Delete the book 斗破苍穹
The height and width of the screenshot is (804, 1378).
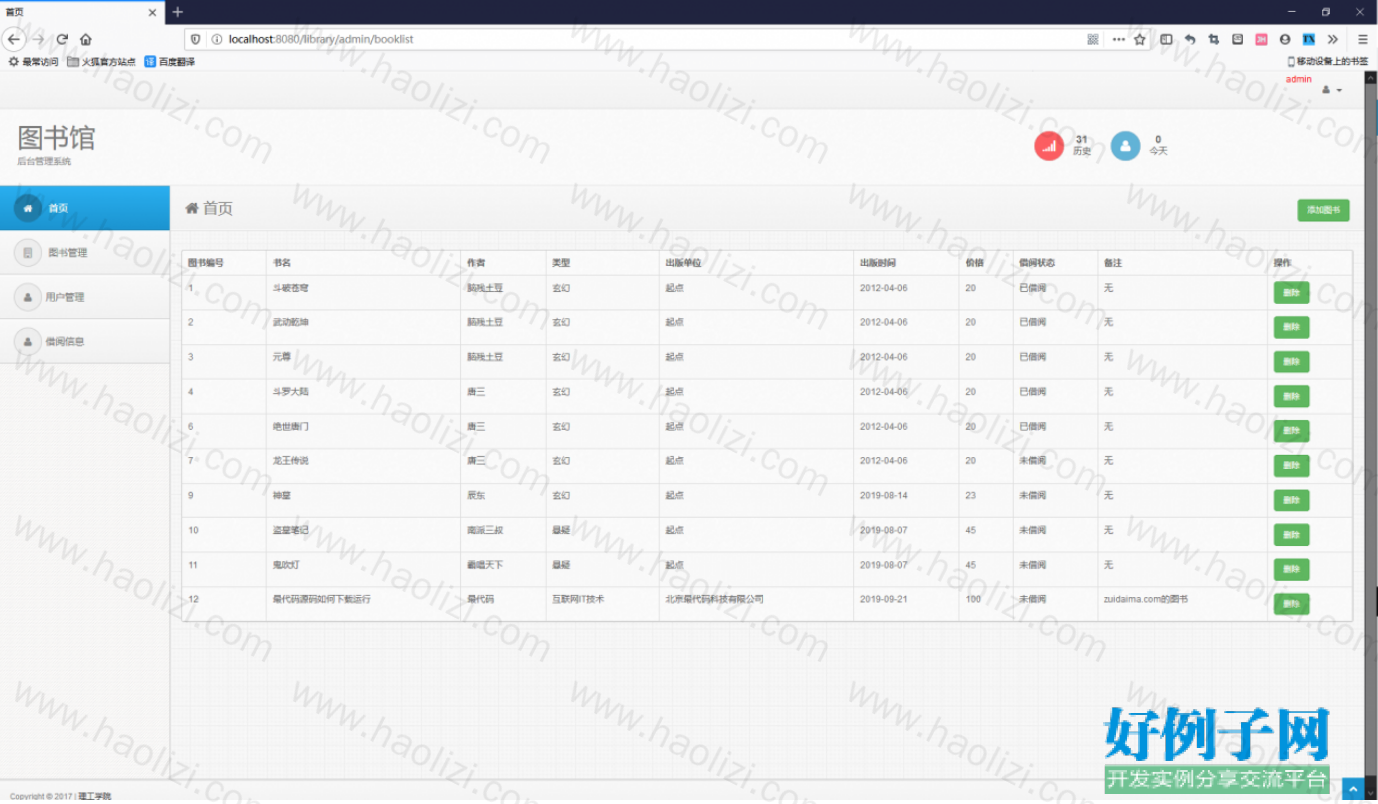click(1291, 293)
